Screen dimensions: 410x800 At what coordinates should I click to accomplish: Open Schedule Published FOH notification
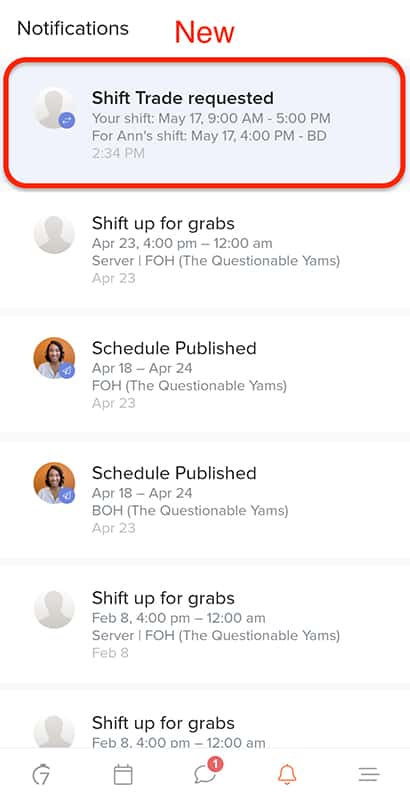click(205, 375)
